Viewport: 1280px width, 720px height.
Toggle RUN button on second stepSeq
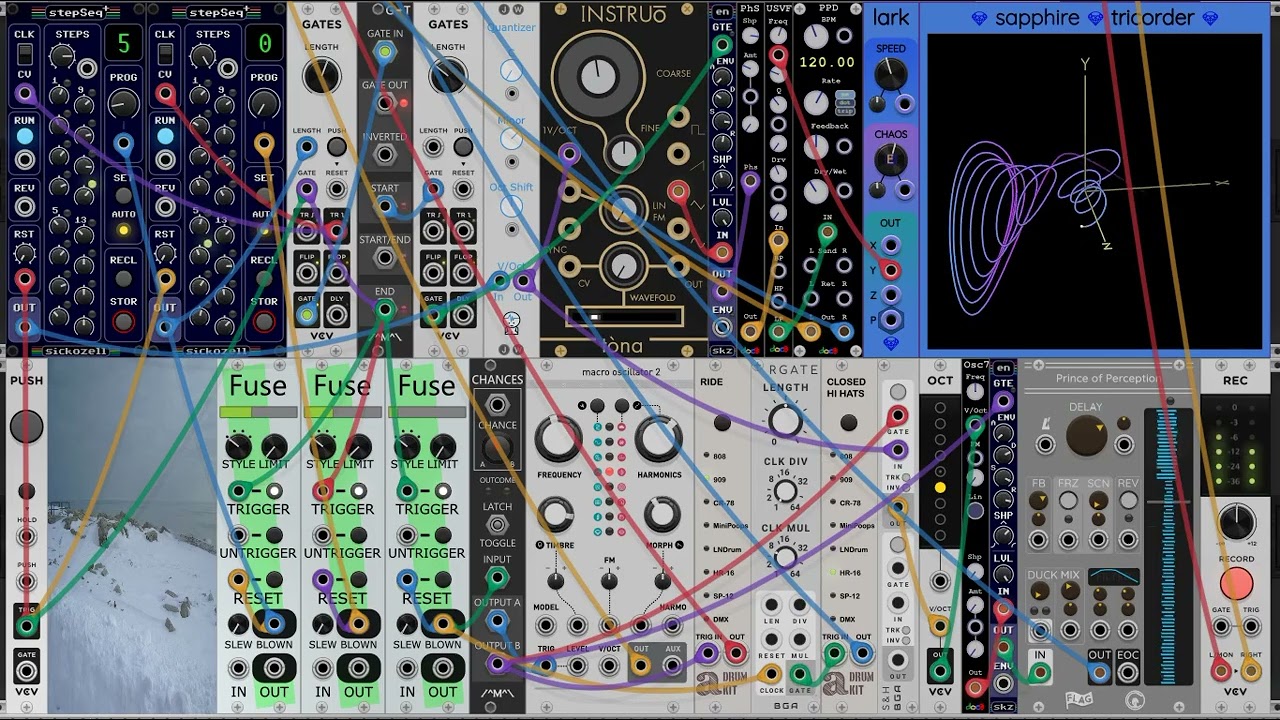click(165, 137)
